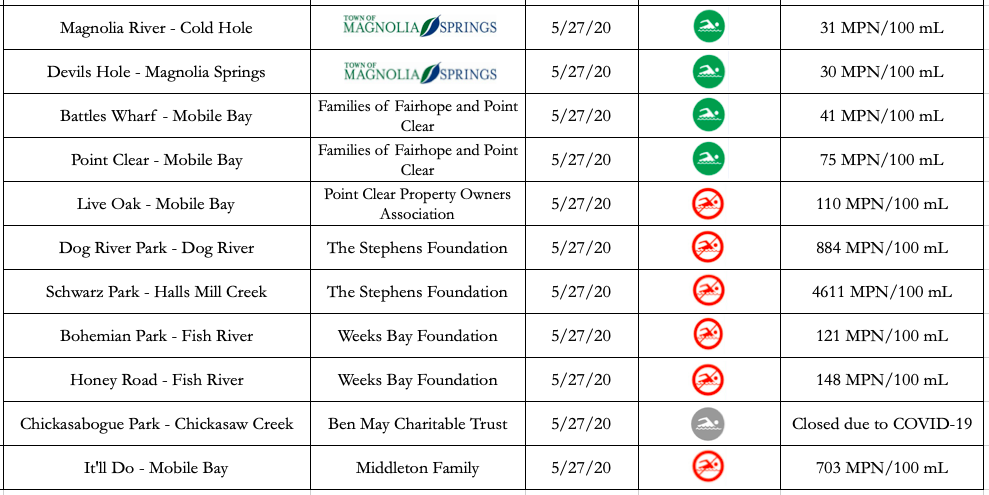Click red no-swim icon for Live Oak row
The image size is (989, 495).
pyautogui.click(x=708, y=204)
